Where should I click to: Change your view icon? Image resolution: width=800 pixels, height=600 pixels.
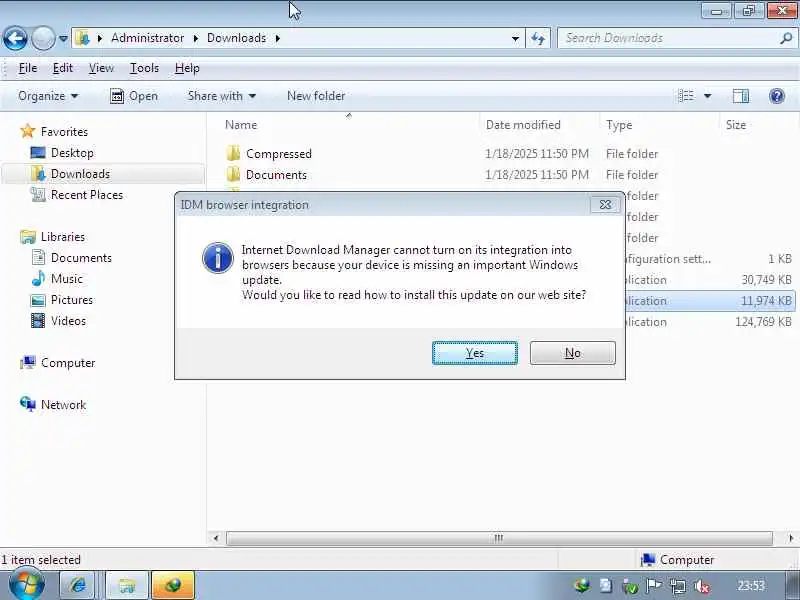(686, 96)
